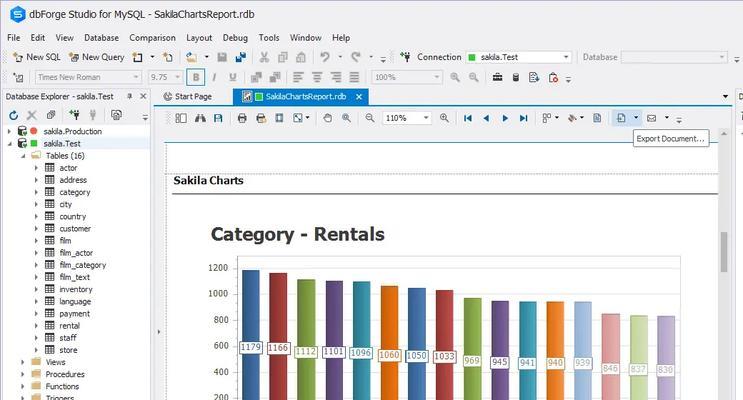Click the binoculars search icon
Image resolution: width=743 pixels, height=400 pixels.
200,118
